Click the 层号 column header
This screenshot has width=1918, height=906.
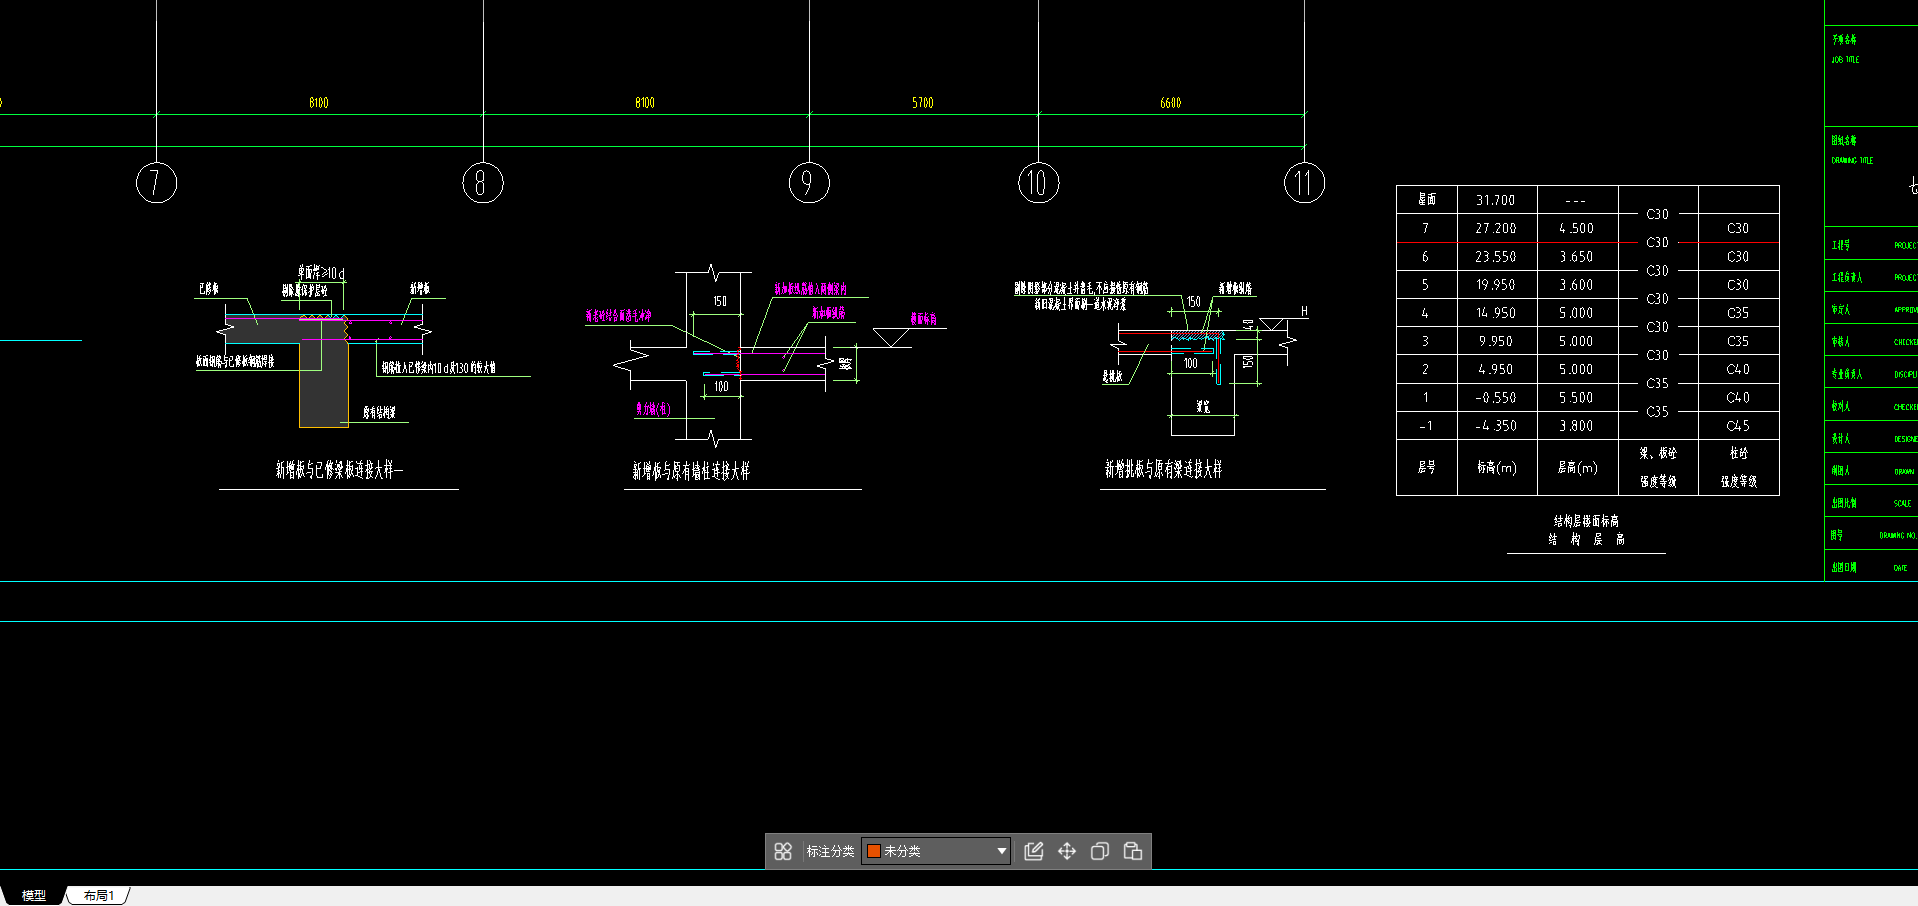tap(1426, 467)
